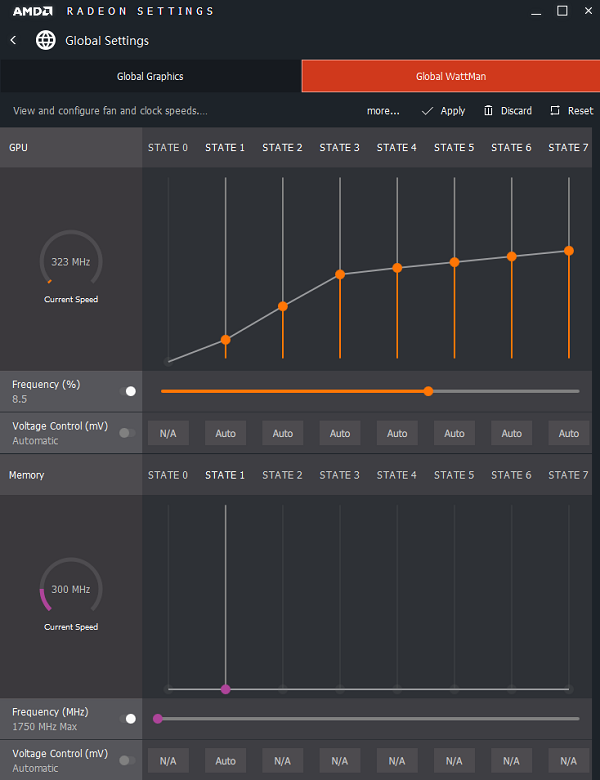Go back using the back arrow
Image resolution: width=600 pixels, height=780 pixels.
[x=13, y=40]
